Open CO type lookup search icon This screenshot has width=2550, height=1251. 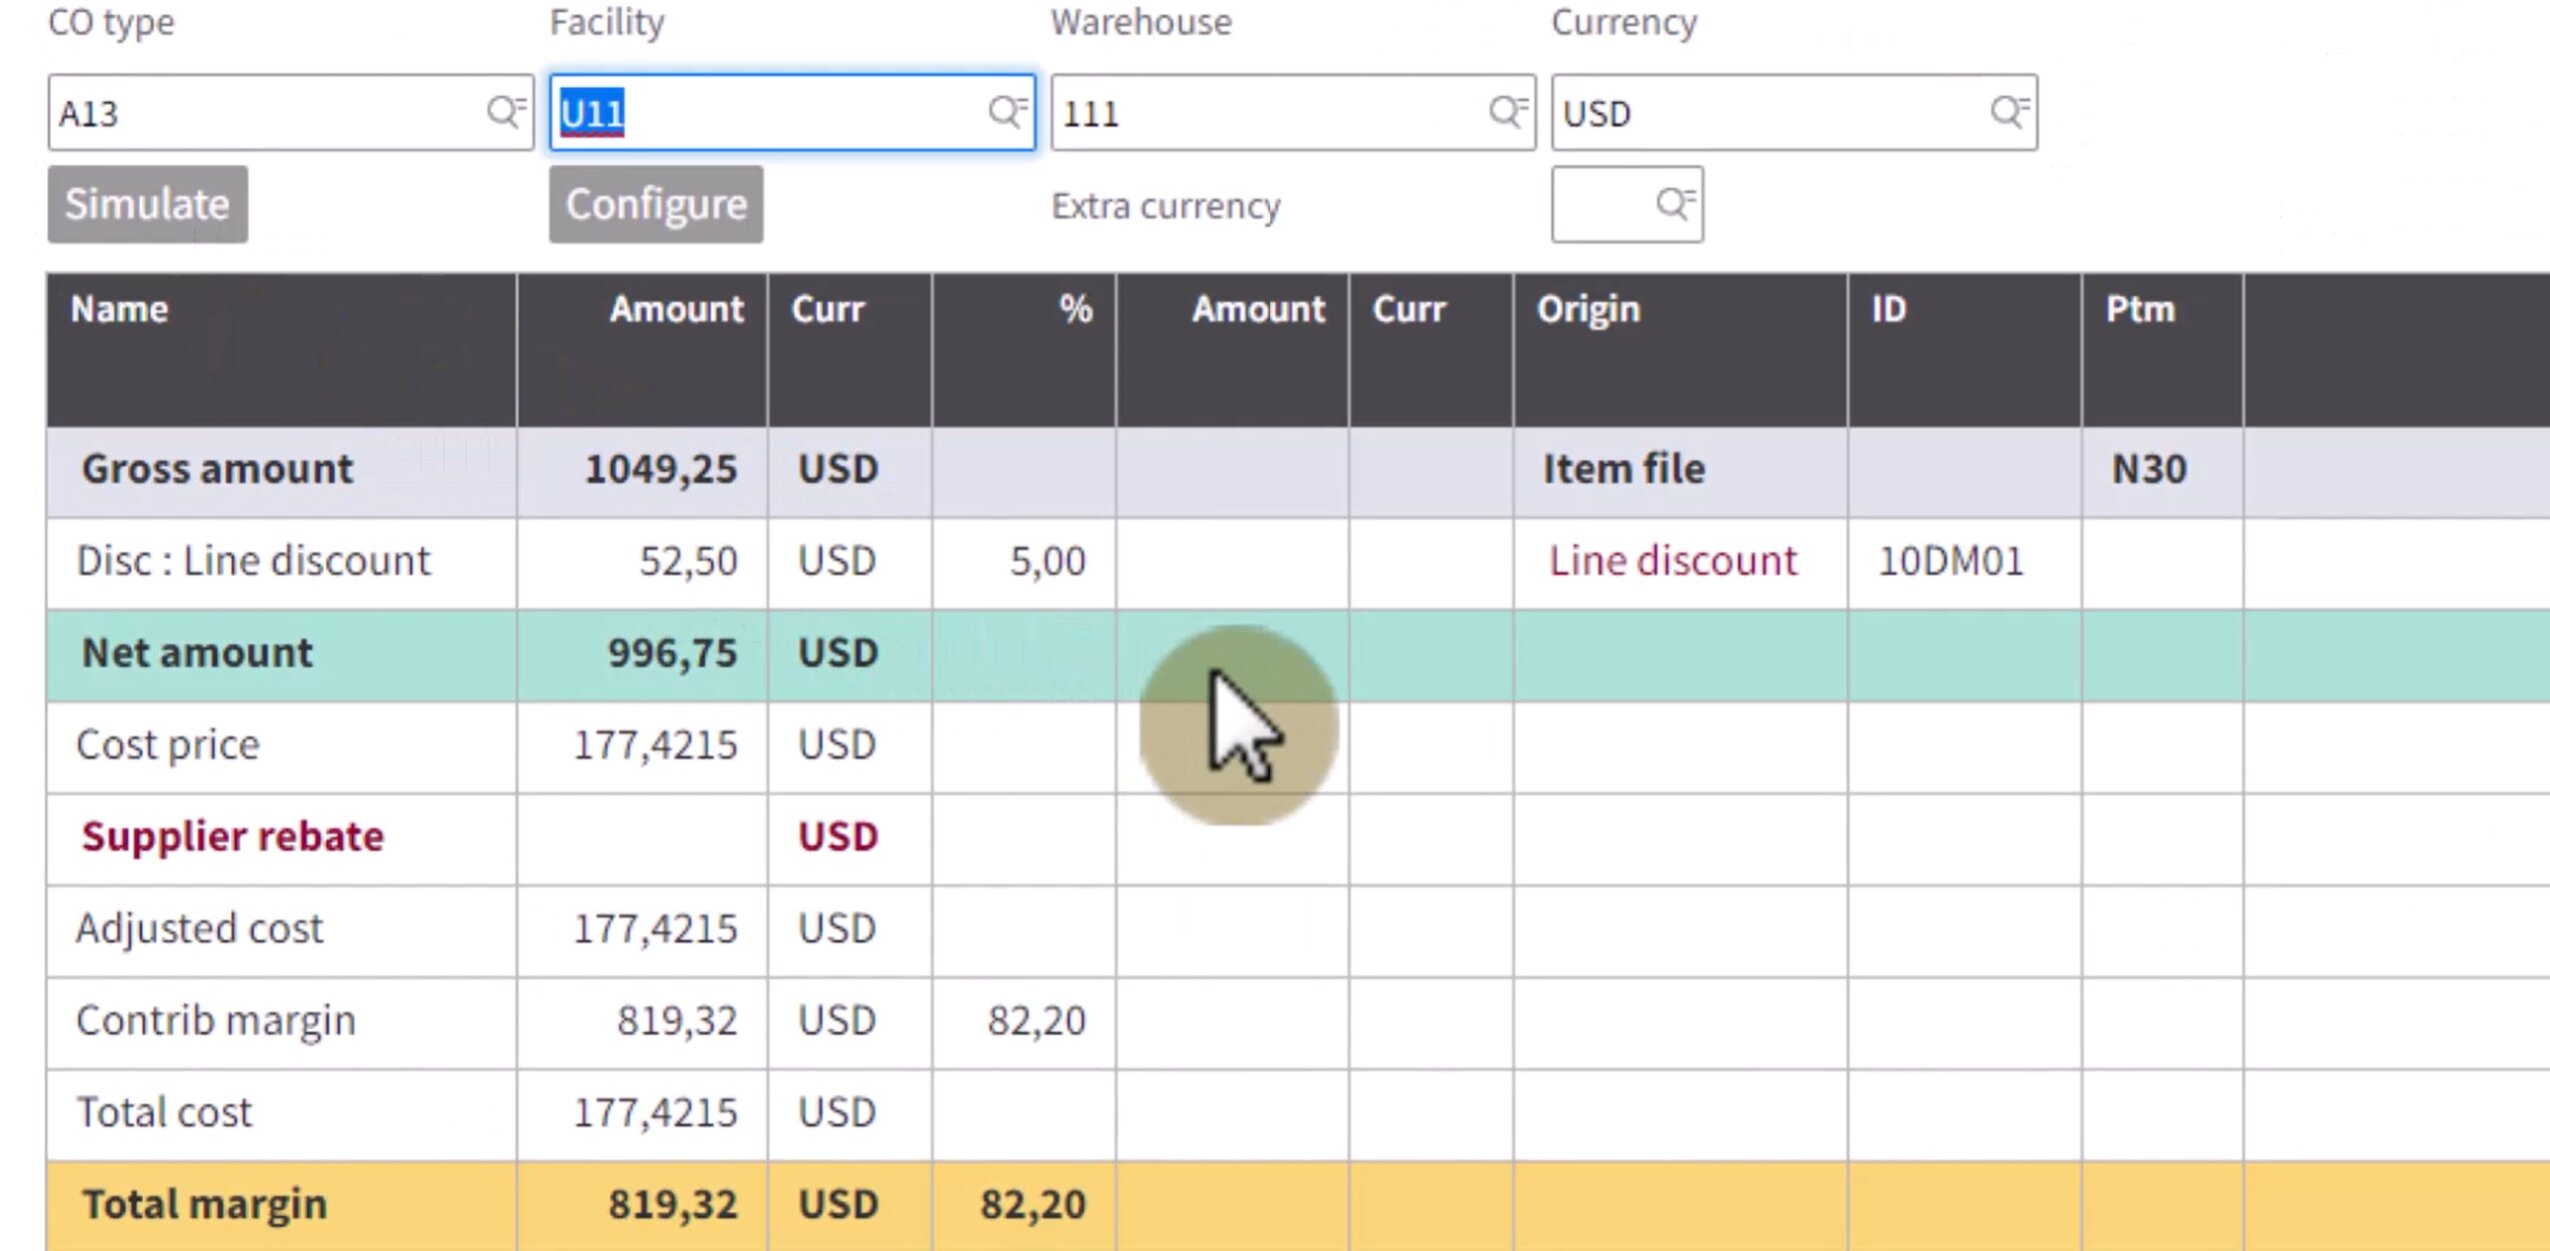click(506, 111)
